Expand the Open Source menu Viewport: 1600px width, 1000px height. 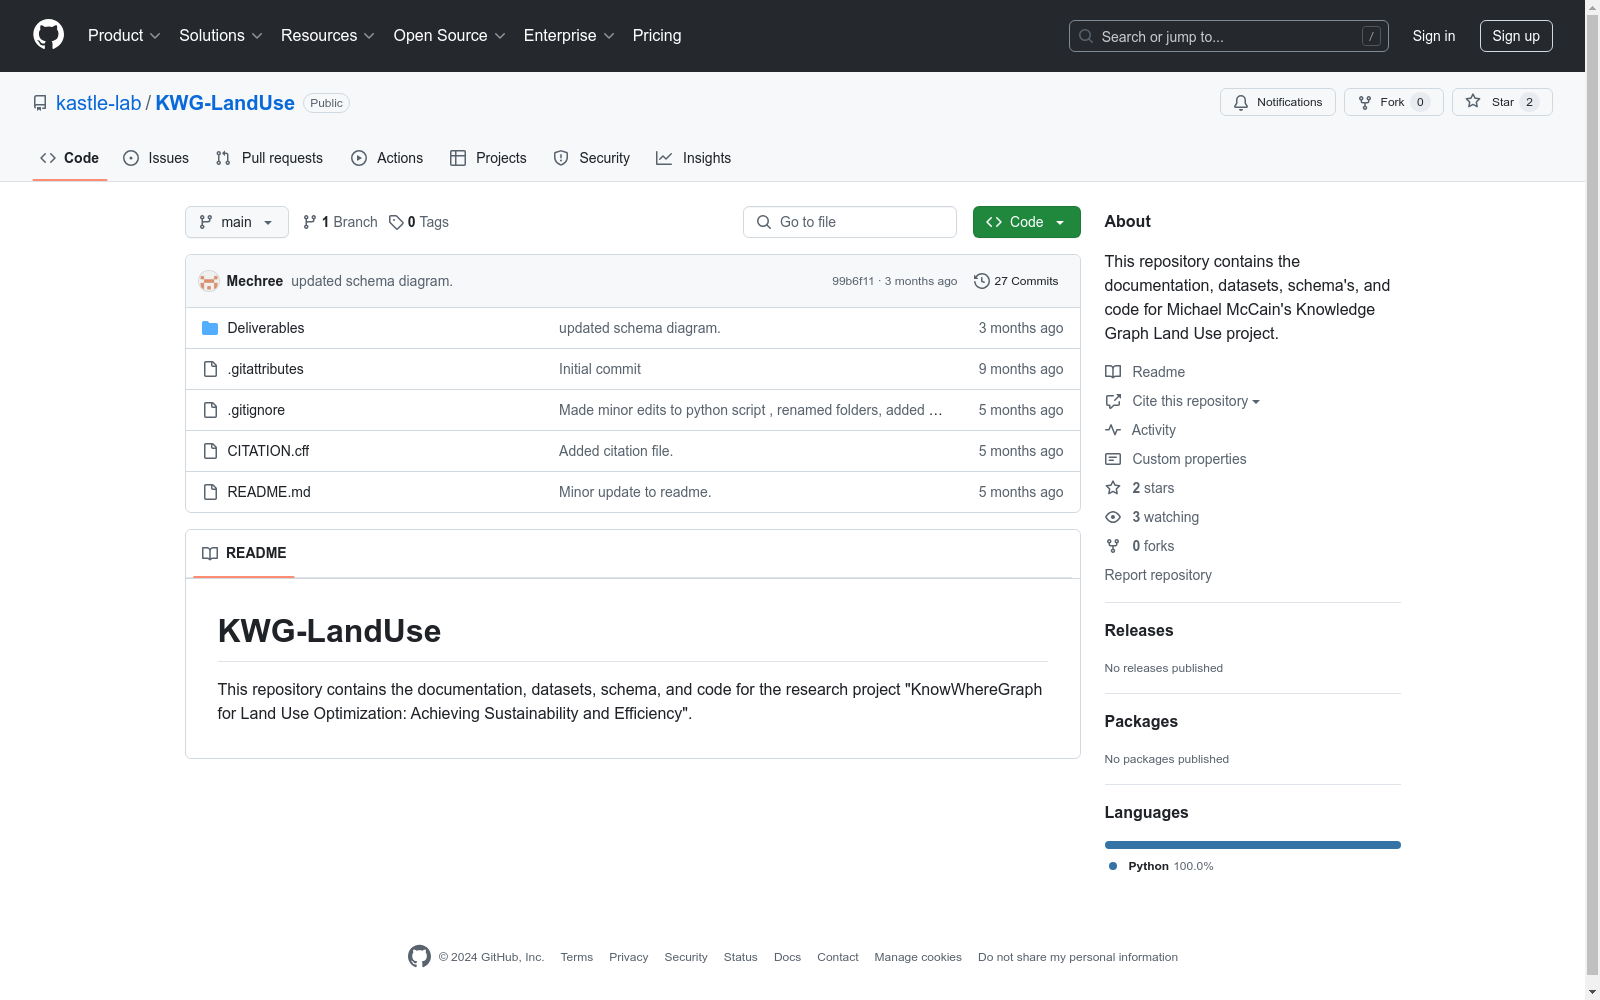(x=450, y=36)
